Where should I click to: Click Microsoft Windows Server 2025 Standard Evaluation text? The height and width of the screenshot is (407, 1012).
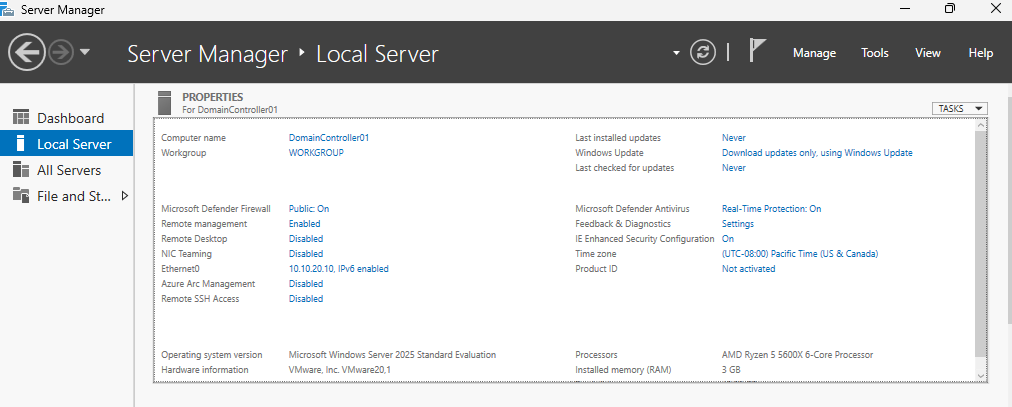(x=392, y=355)
